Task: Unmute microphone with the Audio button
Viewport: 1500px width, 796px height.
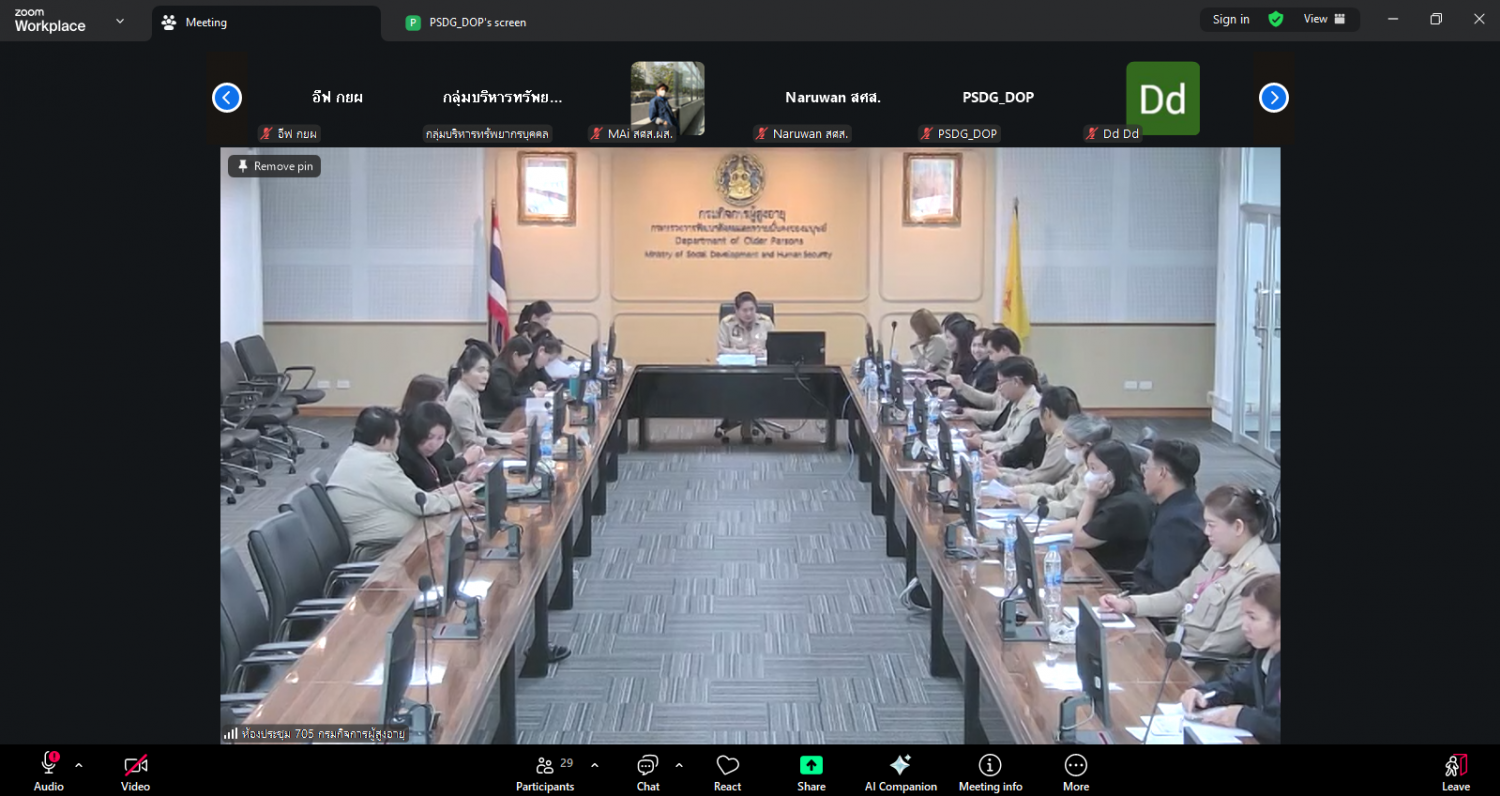Action: coord(48,770)
